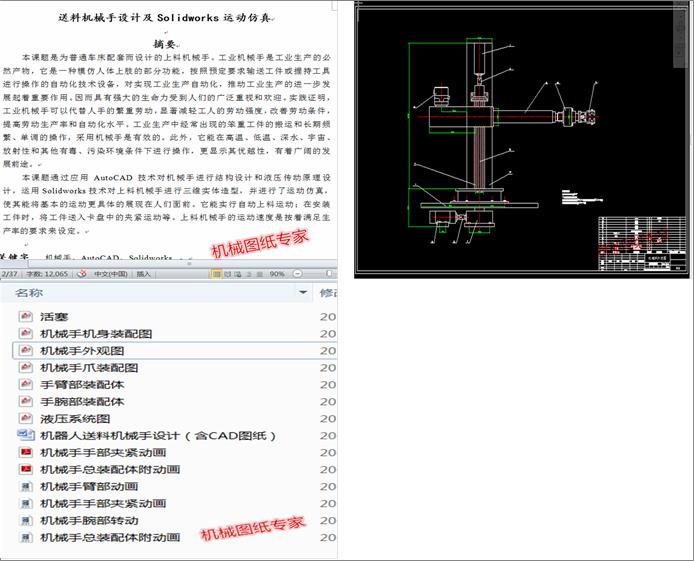Click the DWG icon beside 机械手爪装配图
Viewport: 694px width, 561px height.
pos(26,367)
